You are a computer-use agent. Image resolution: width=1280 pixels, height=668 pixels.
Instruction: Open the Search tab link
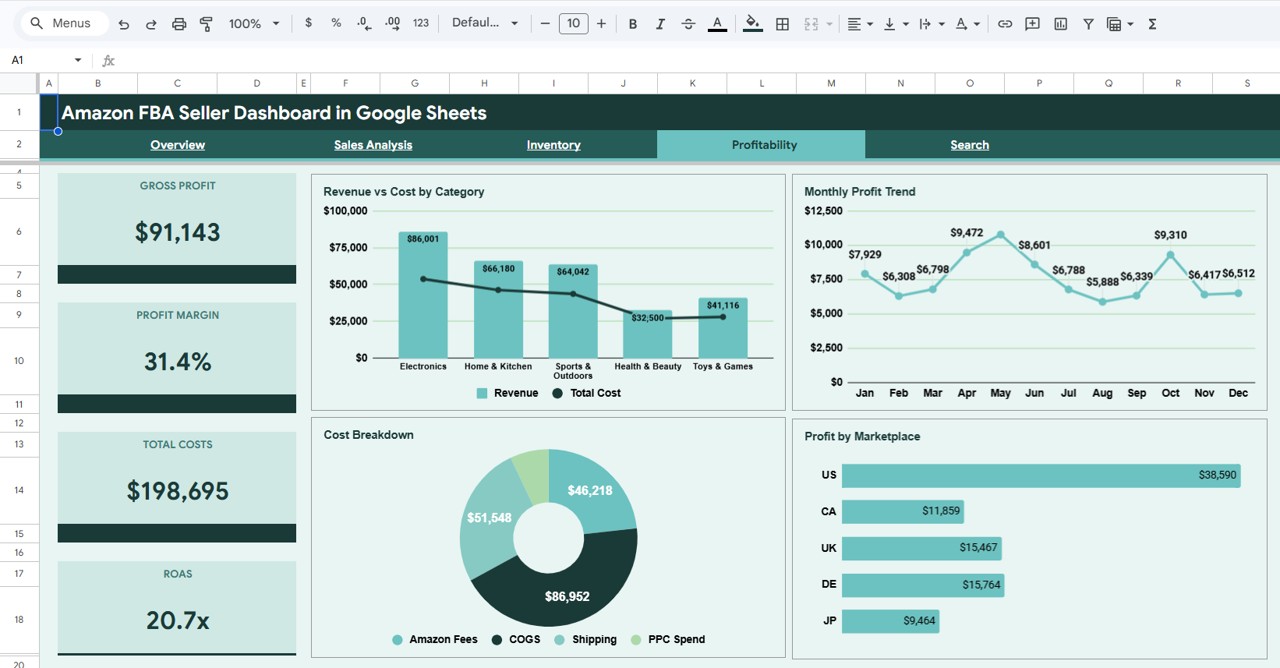tap(970, 145)
